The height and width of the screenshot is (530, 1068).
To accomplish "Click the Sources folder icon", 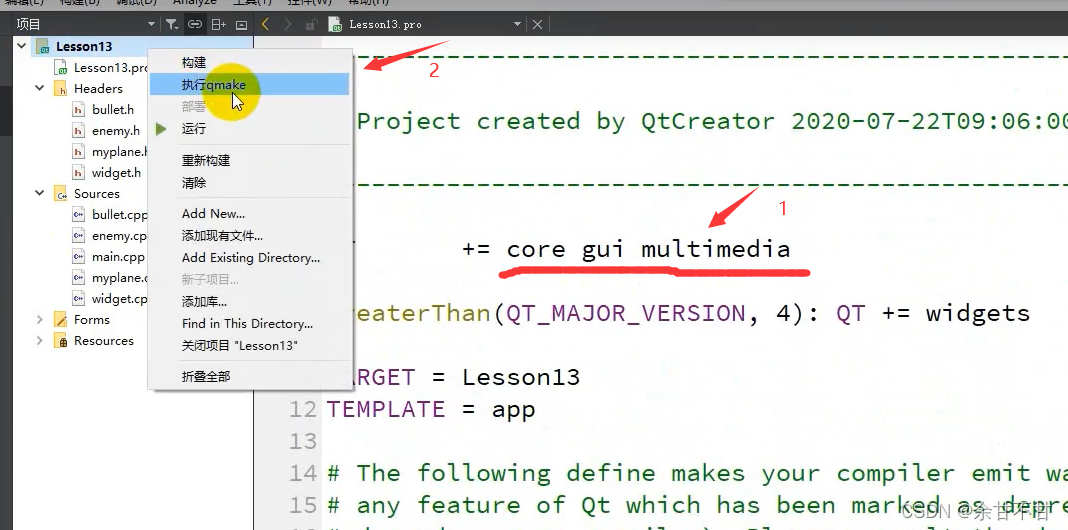I will tap(61, 193).
